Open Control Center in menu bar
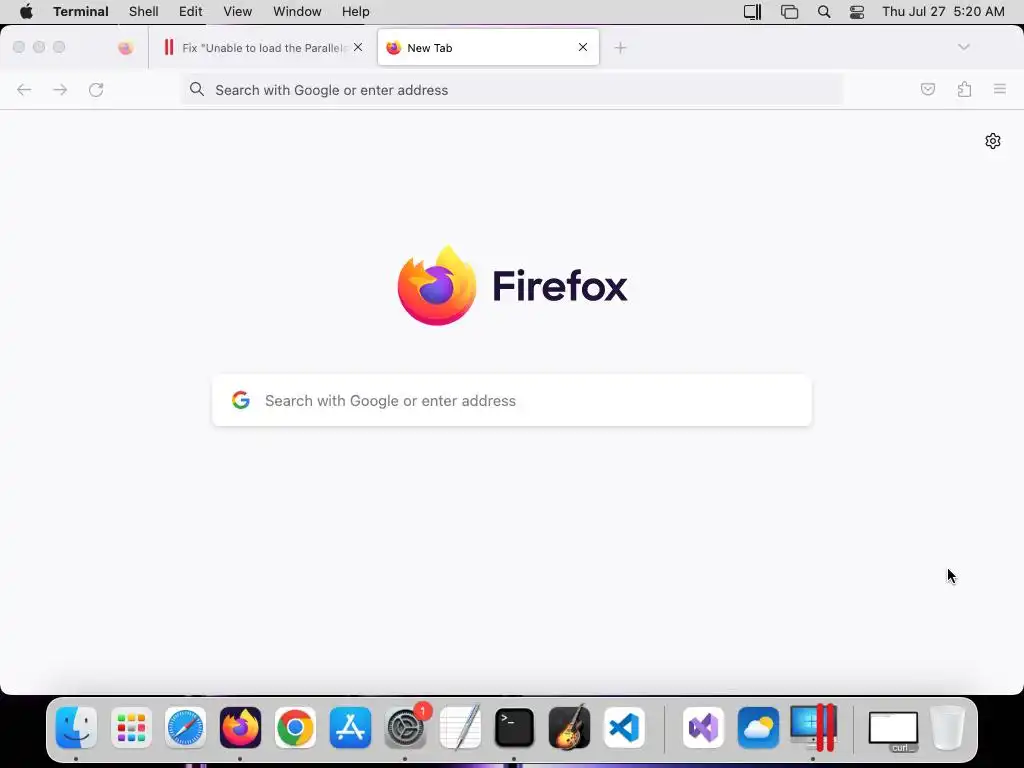The image size is (1024, 768). tap(857, 12)
